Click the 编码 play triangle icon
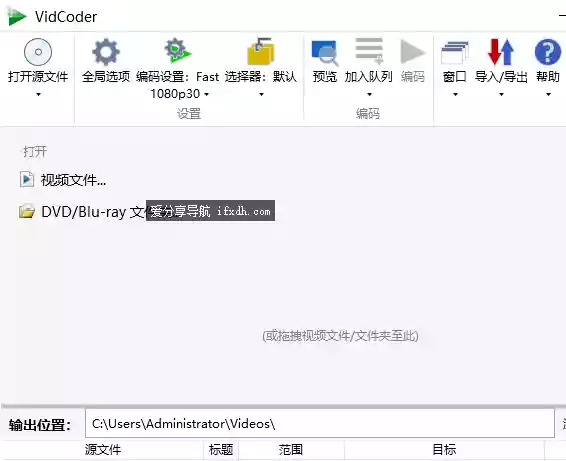 coord(413,52)
